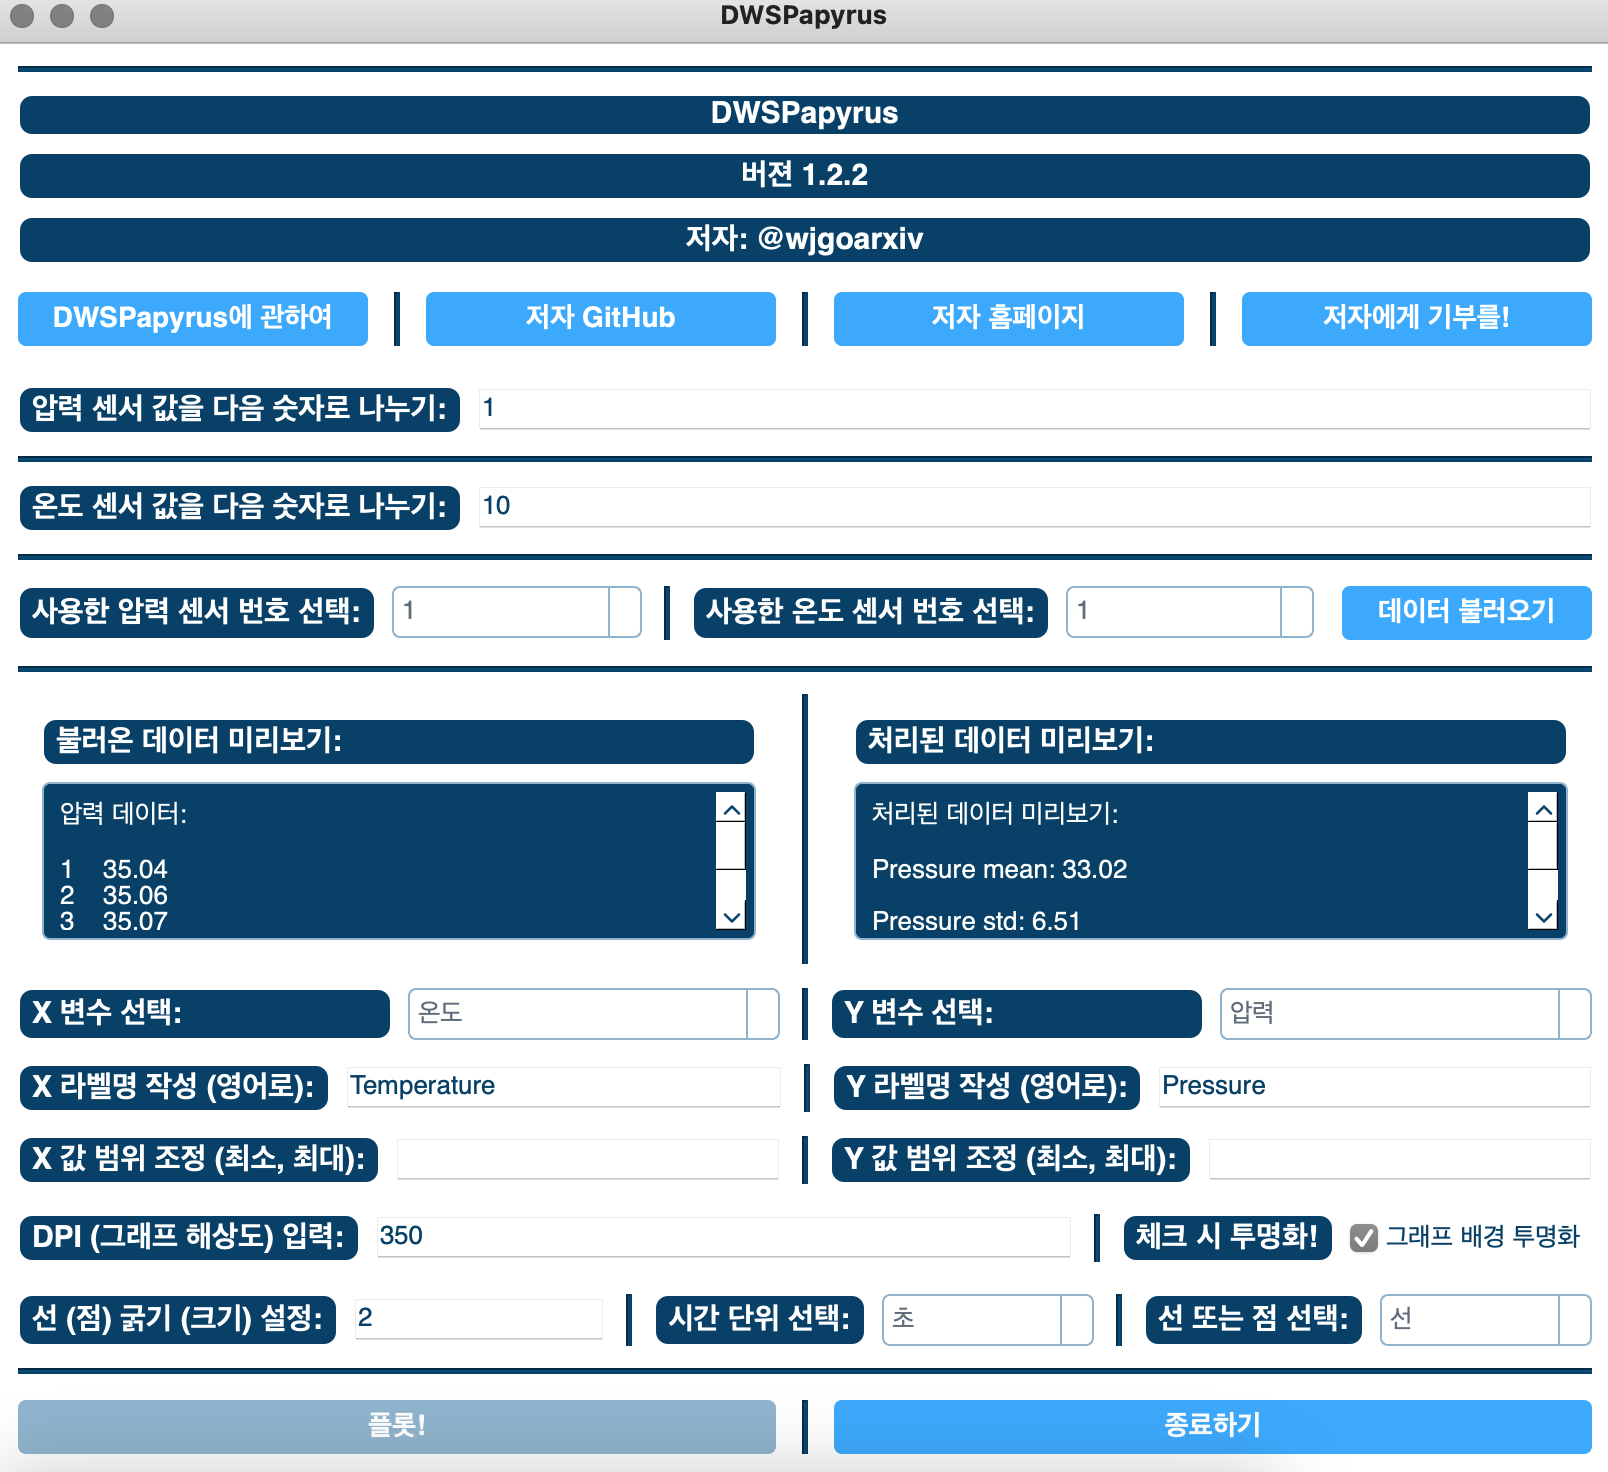Click the DPI input field showing 350
This screenshot has width=1608, height=1472.
click(724, 1236)
